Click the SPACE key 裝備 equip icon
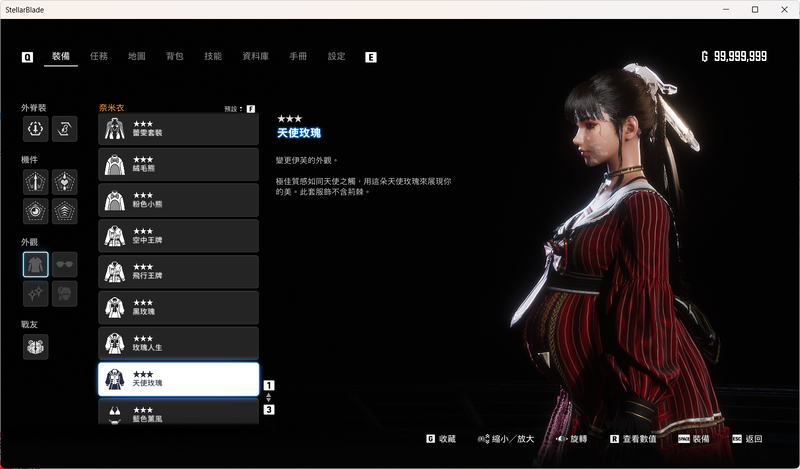Viewport: 800px width, 469px height. (x=684, y=439)
